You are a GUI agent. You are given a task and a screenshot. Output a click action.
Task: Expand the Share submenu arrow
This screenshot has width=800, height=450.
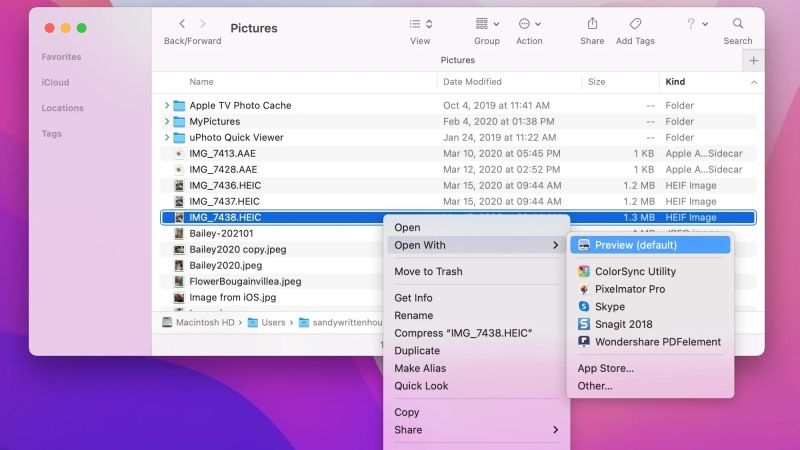click(x=555, y=430)
